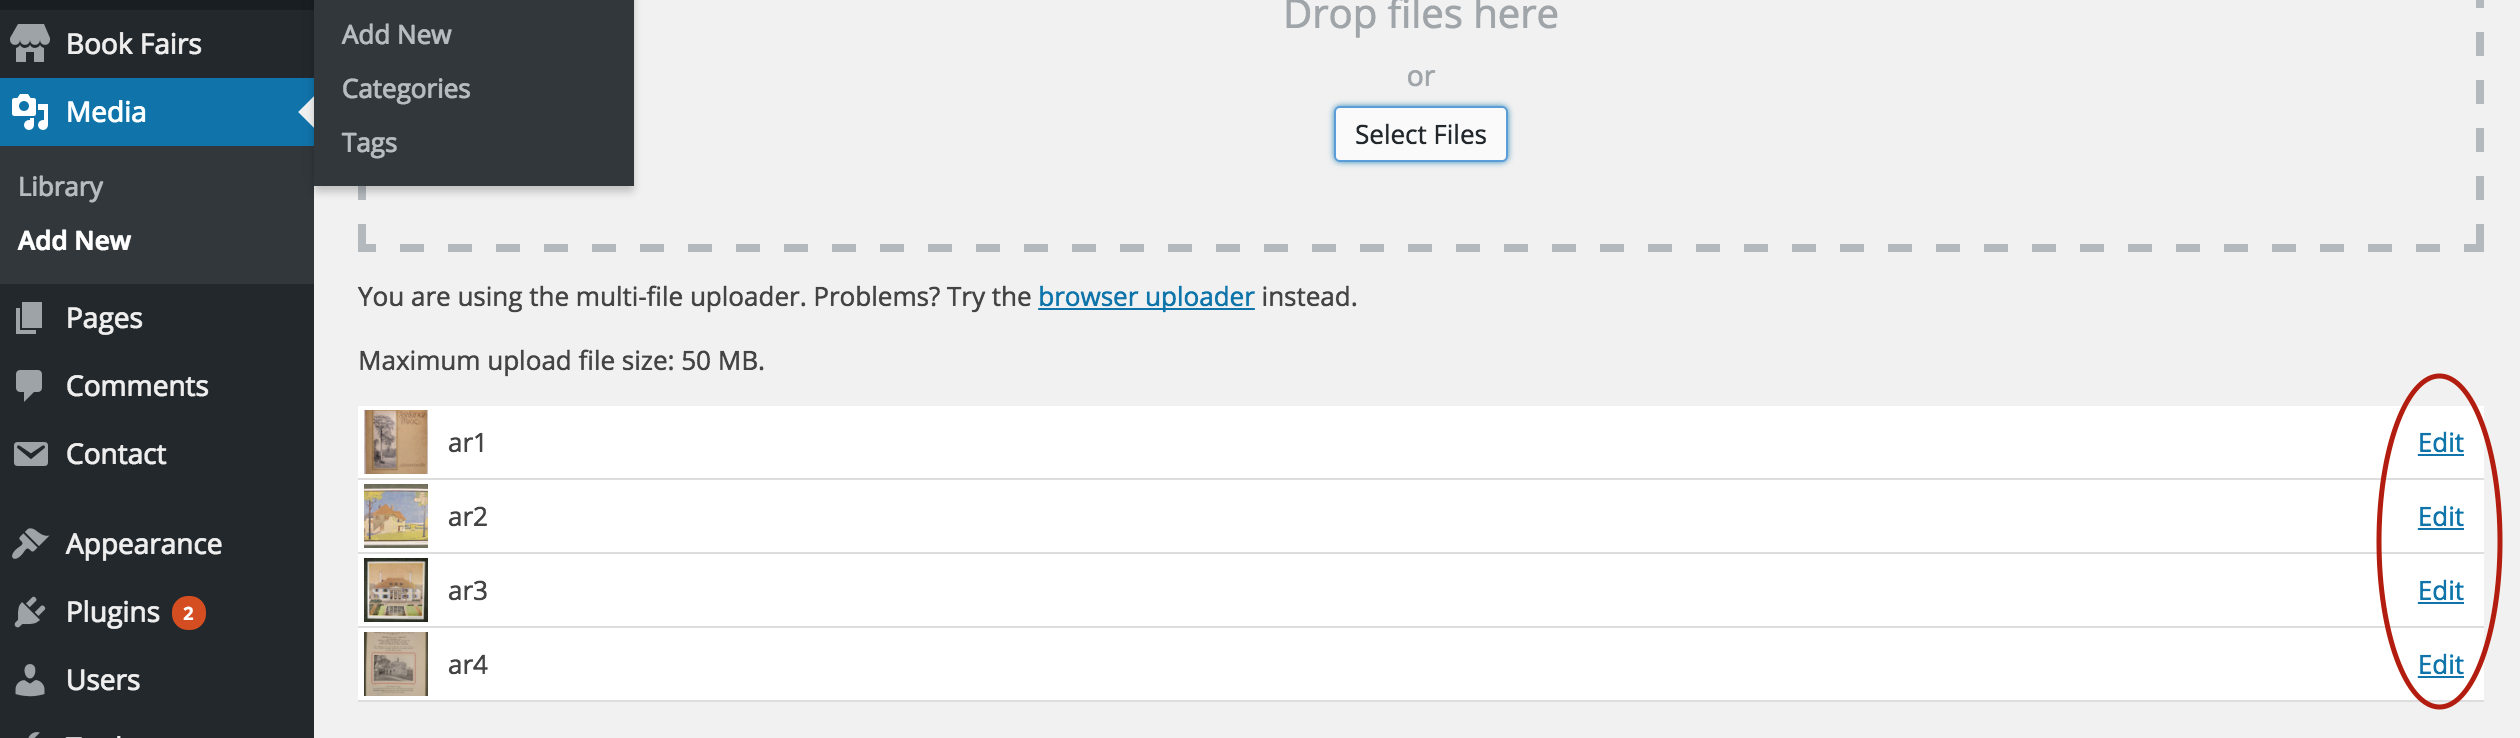Edit the ar1 uploaded image
Viewport: 2520px width, 738px height.
[x=2440, y=443]
